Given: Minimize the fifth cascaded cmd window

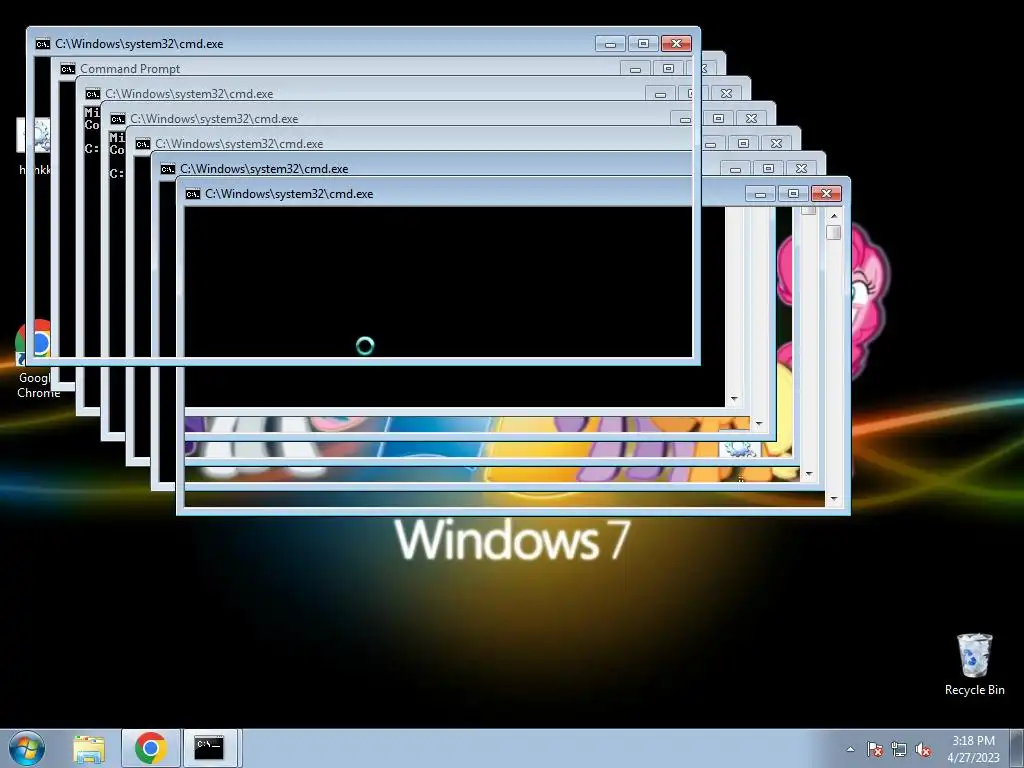Looking at the screenshot, I should point(711,144).
